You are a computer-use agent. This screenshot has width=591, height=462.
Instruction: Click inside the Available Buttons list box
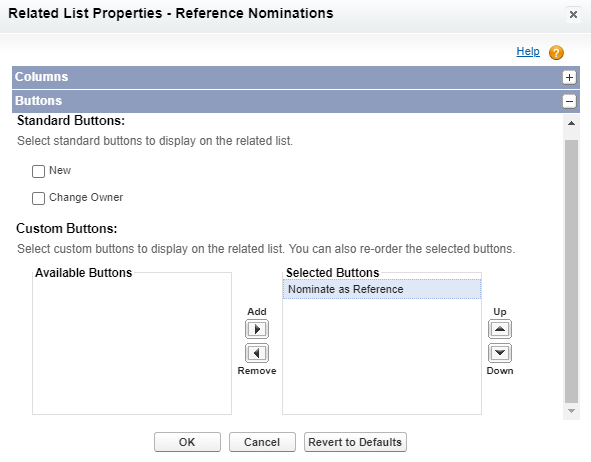(x=132, y=343)
